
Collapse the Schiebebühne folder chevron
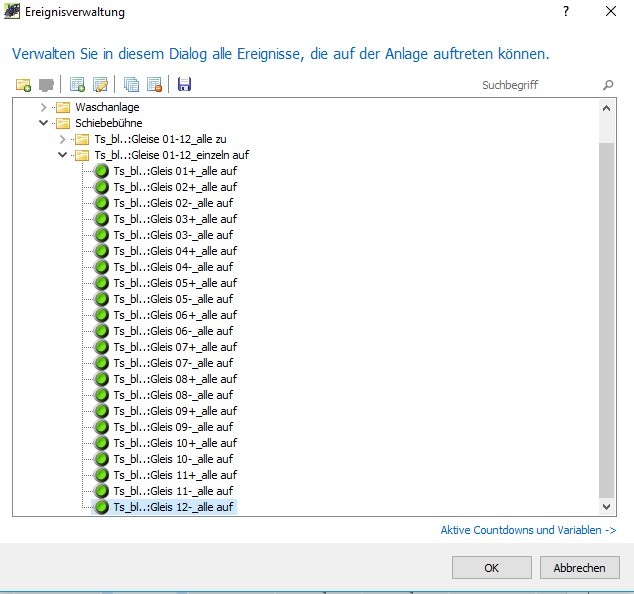pyautogui.click(x=43, y=123)
